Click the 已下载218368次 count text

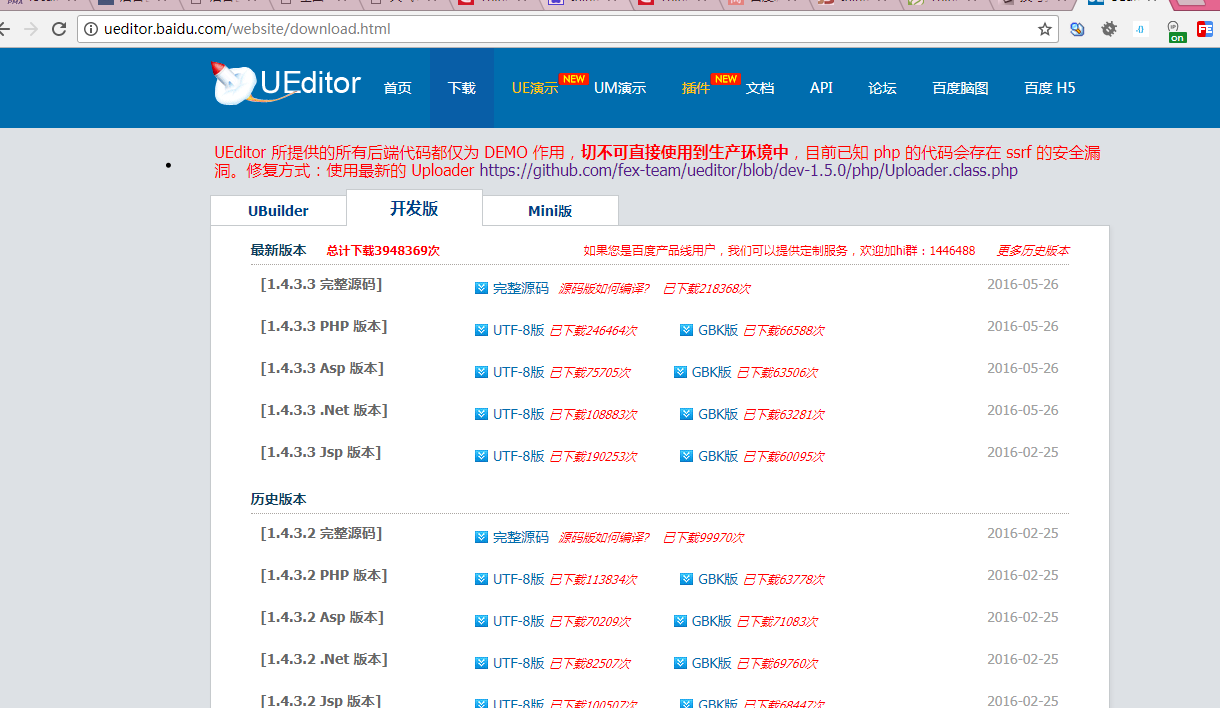point(707,288)
